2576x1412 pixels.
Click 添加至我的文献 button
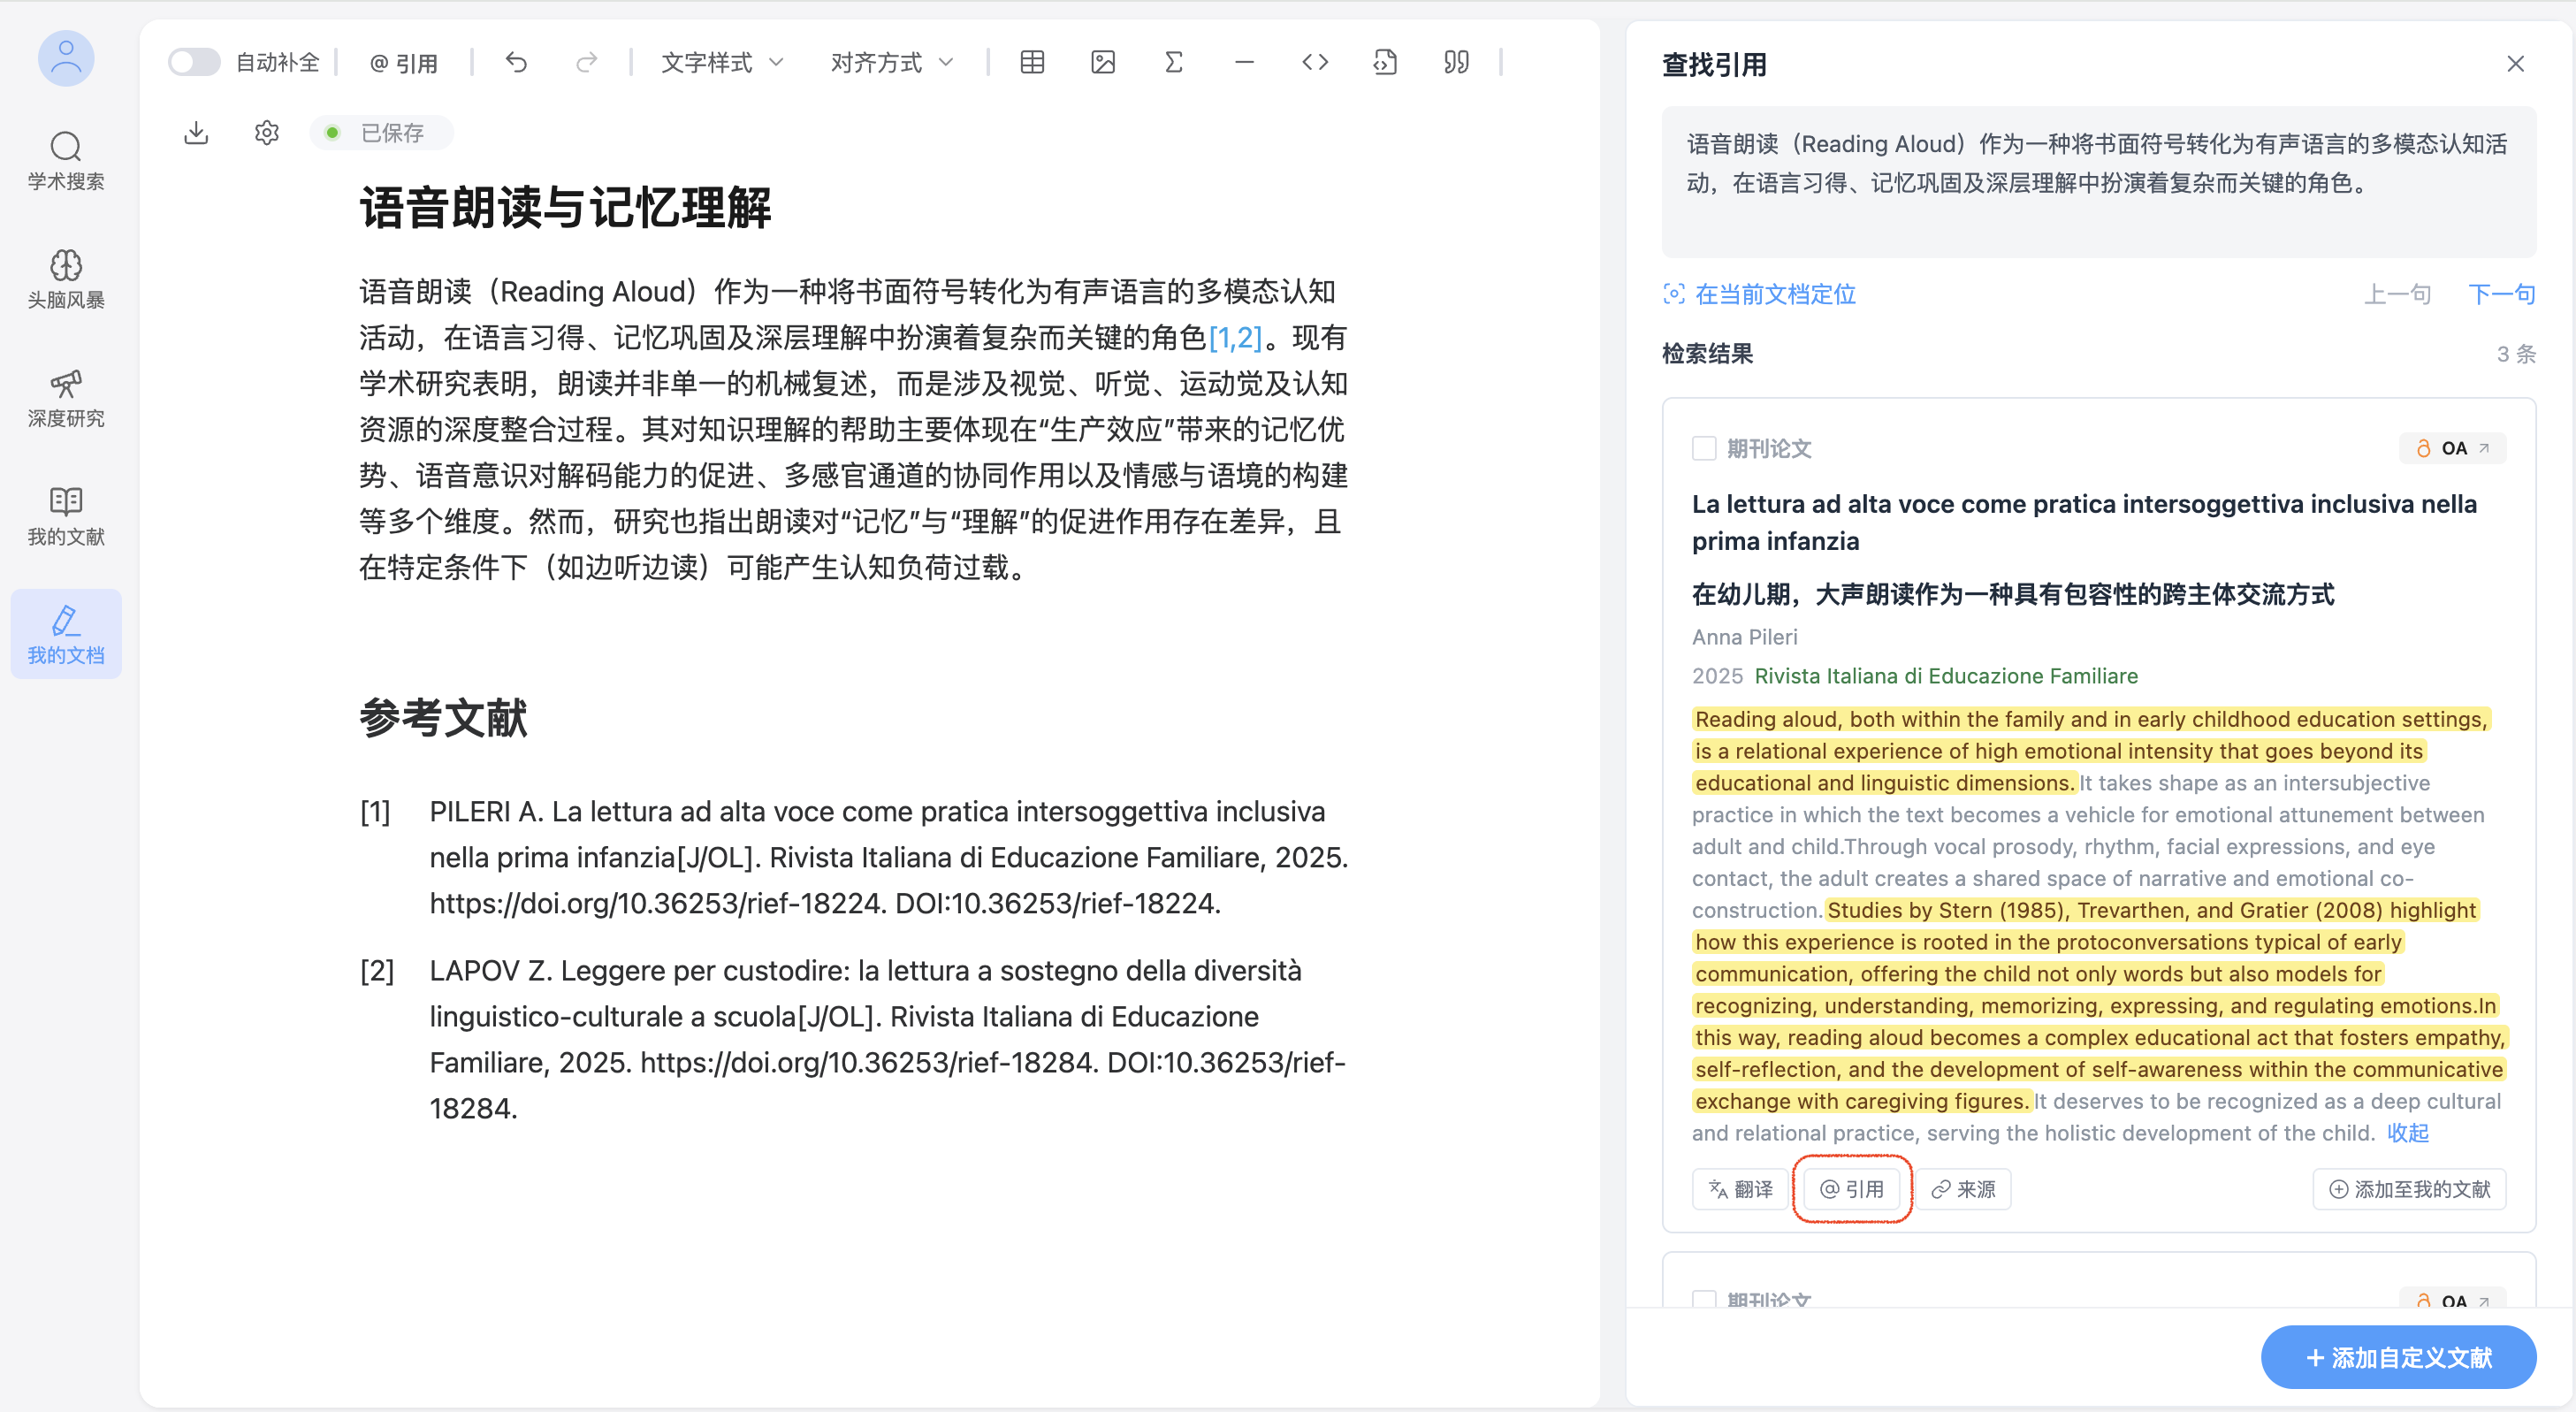[2409, 1189]
